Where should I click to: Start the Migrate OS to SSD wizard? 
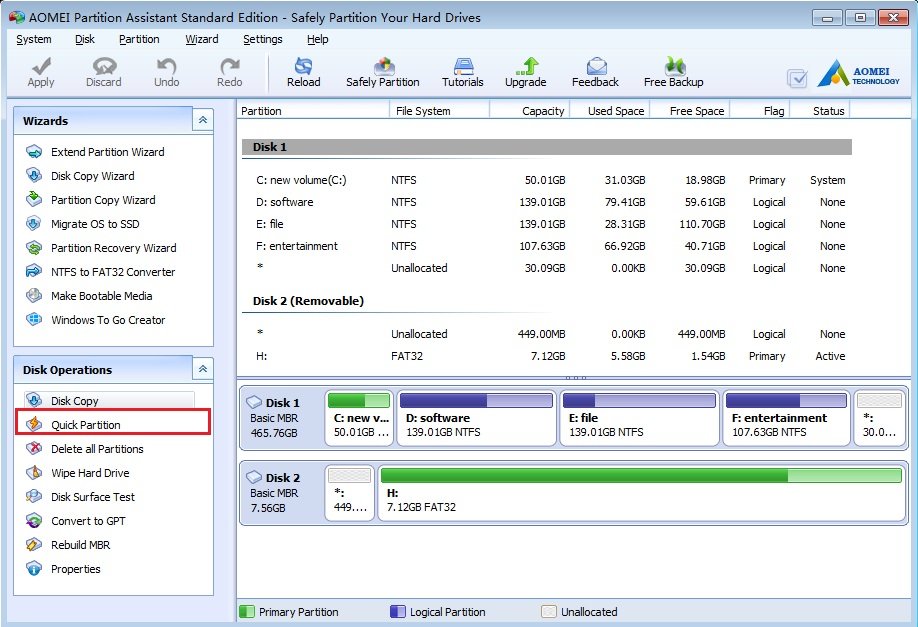(95, 224)
